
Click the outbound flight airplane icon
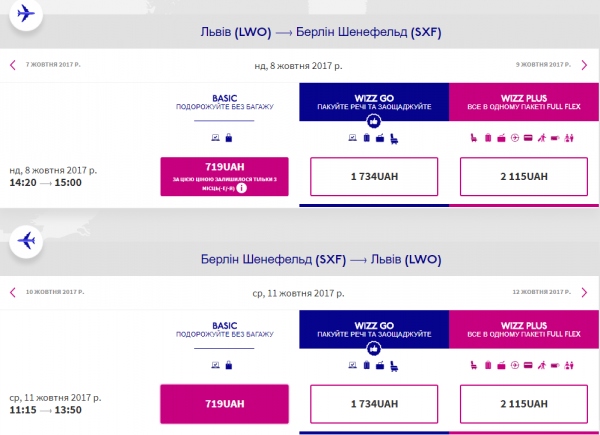coord(26,14)
